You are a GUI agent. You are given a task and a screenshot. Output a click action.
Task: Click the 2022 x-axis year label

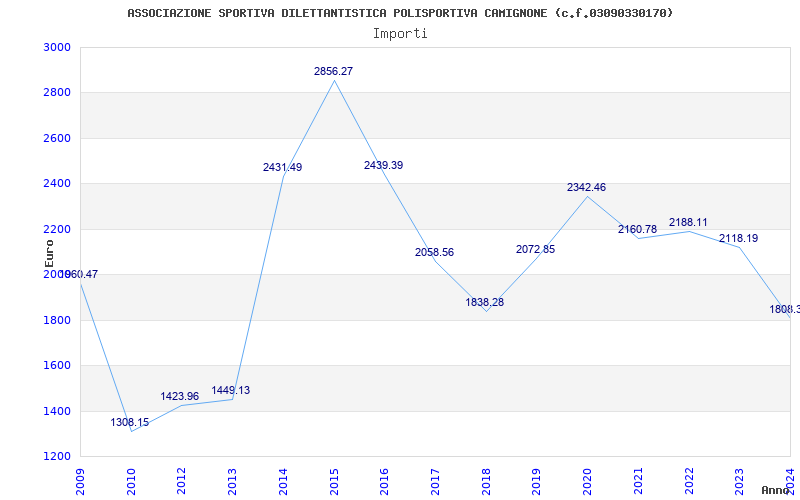689,482
